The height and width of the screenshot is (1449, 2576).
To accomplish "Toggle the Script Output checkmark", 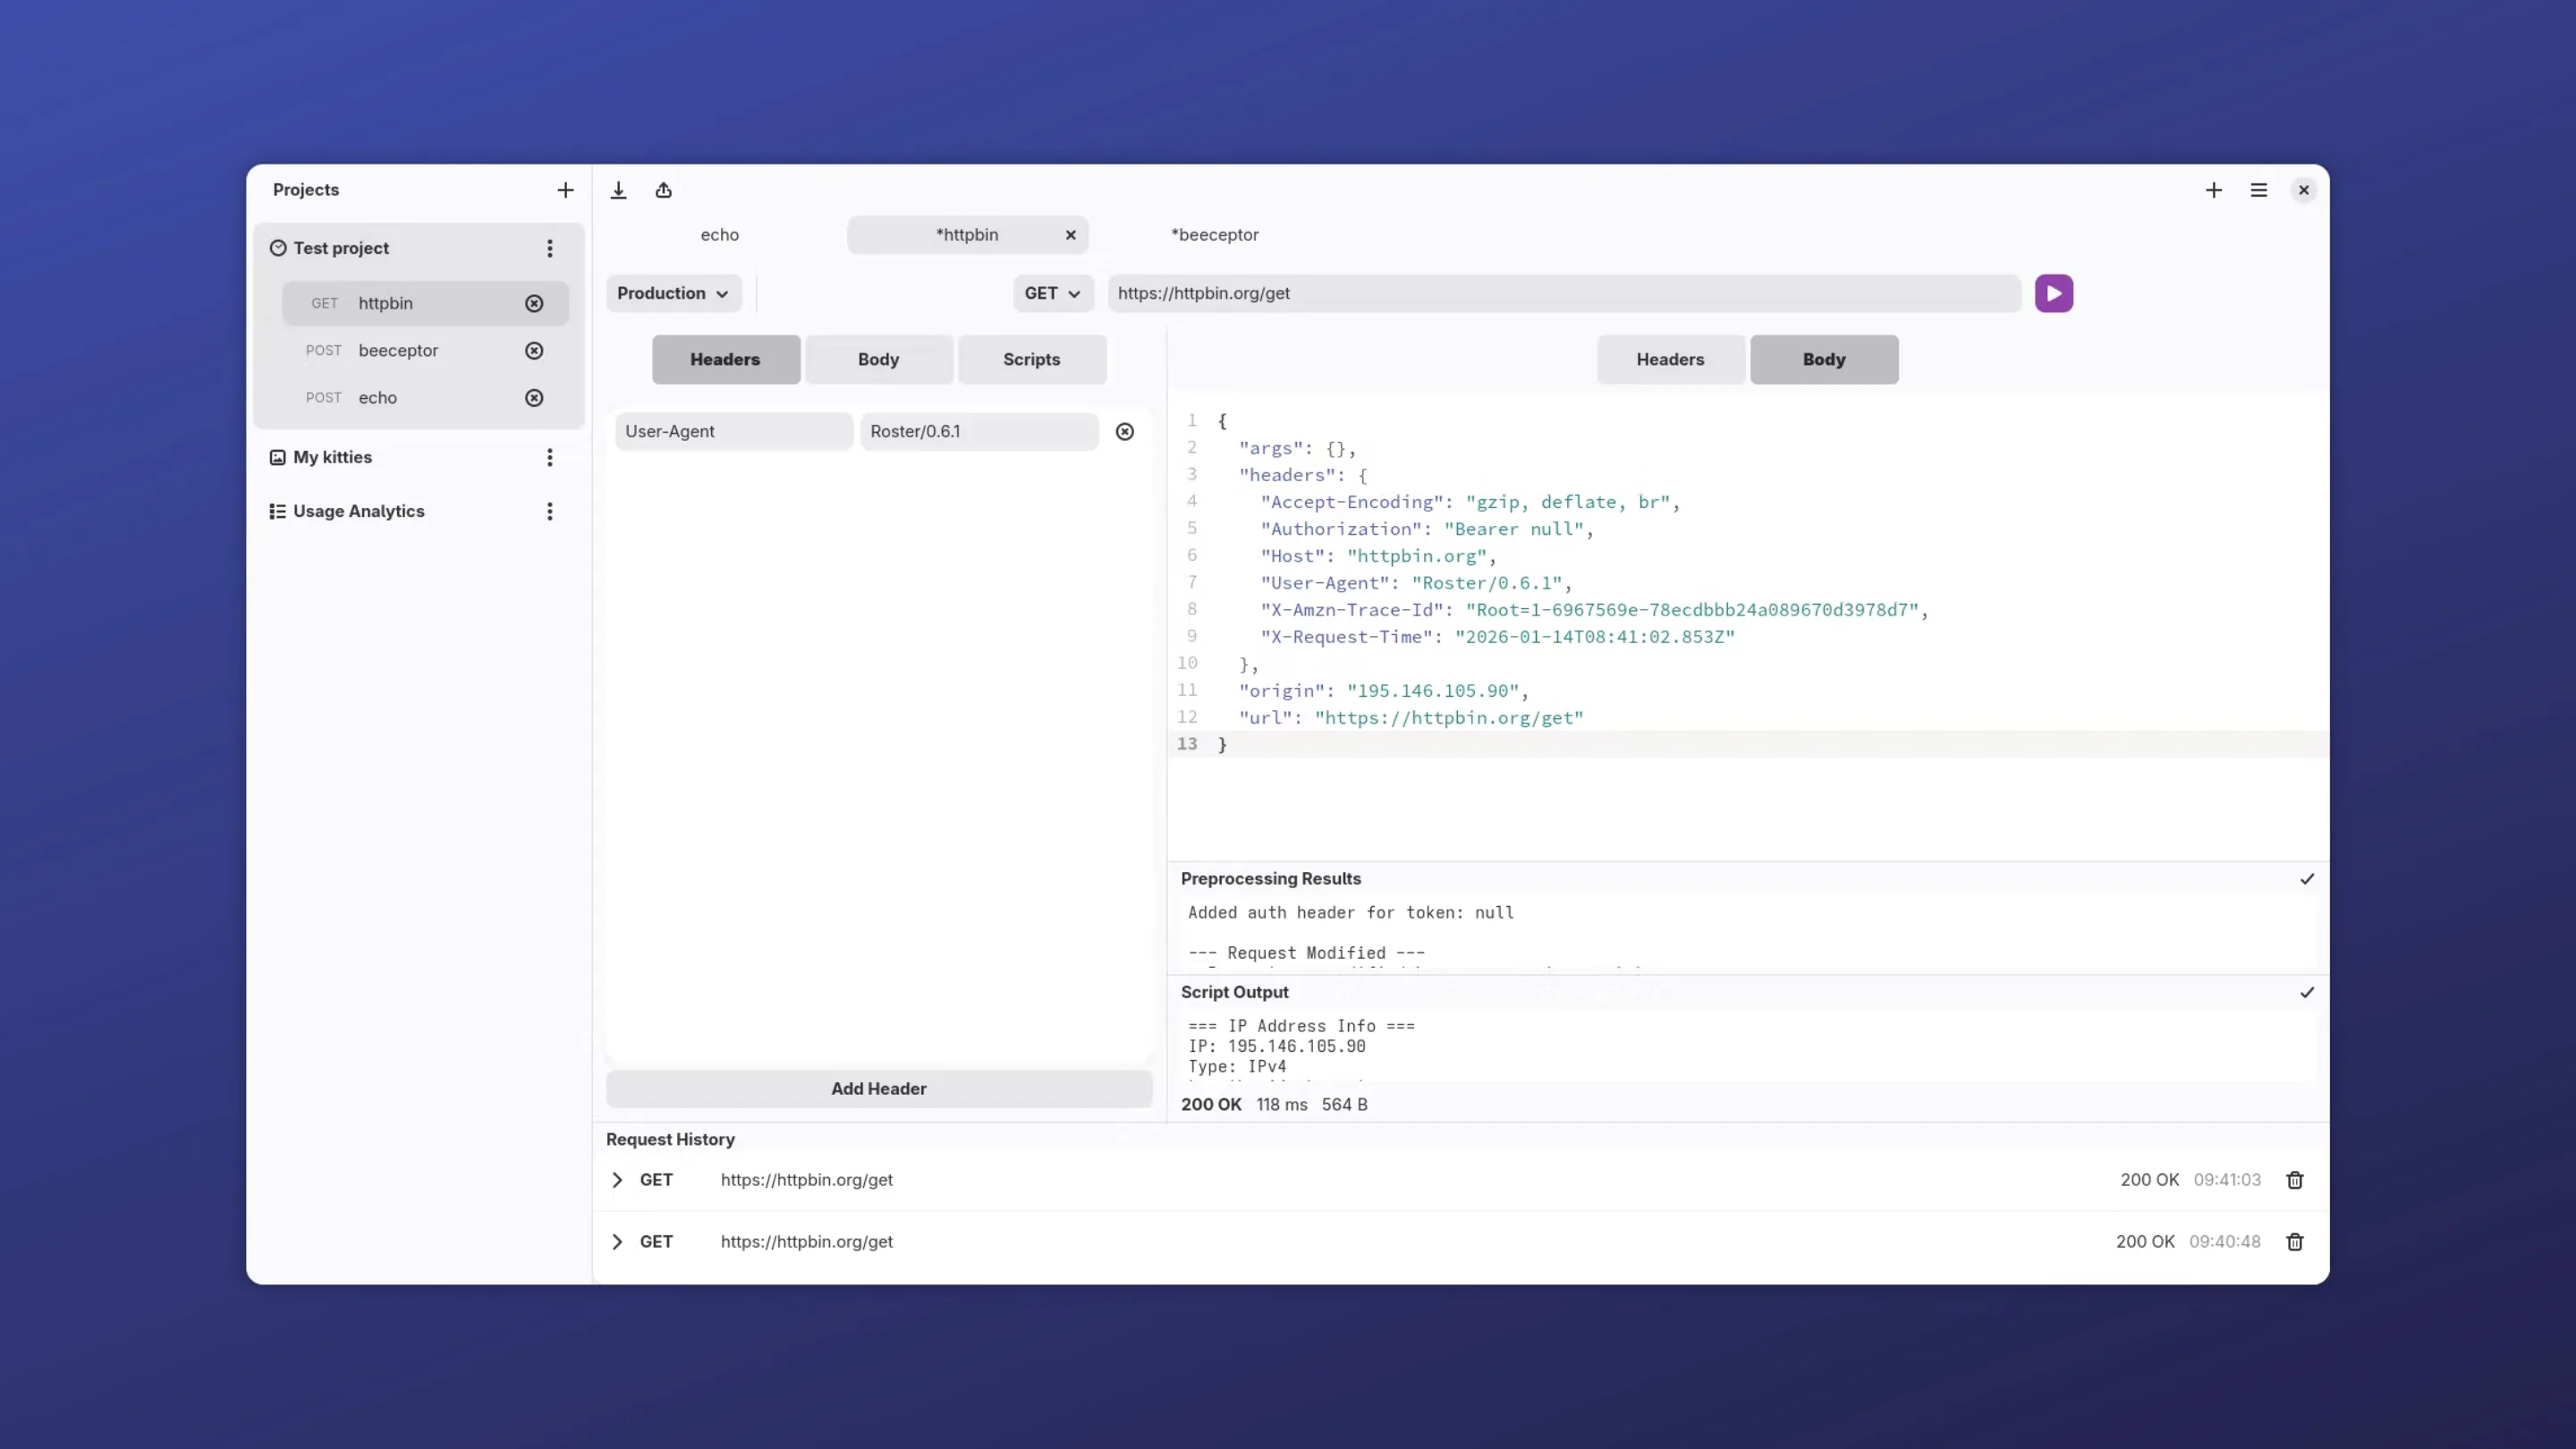I will pyautogui.click(x=2306, y=993).
